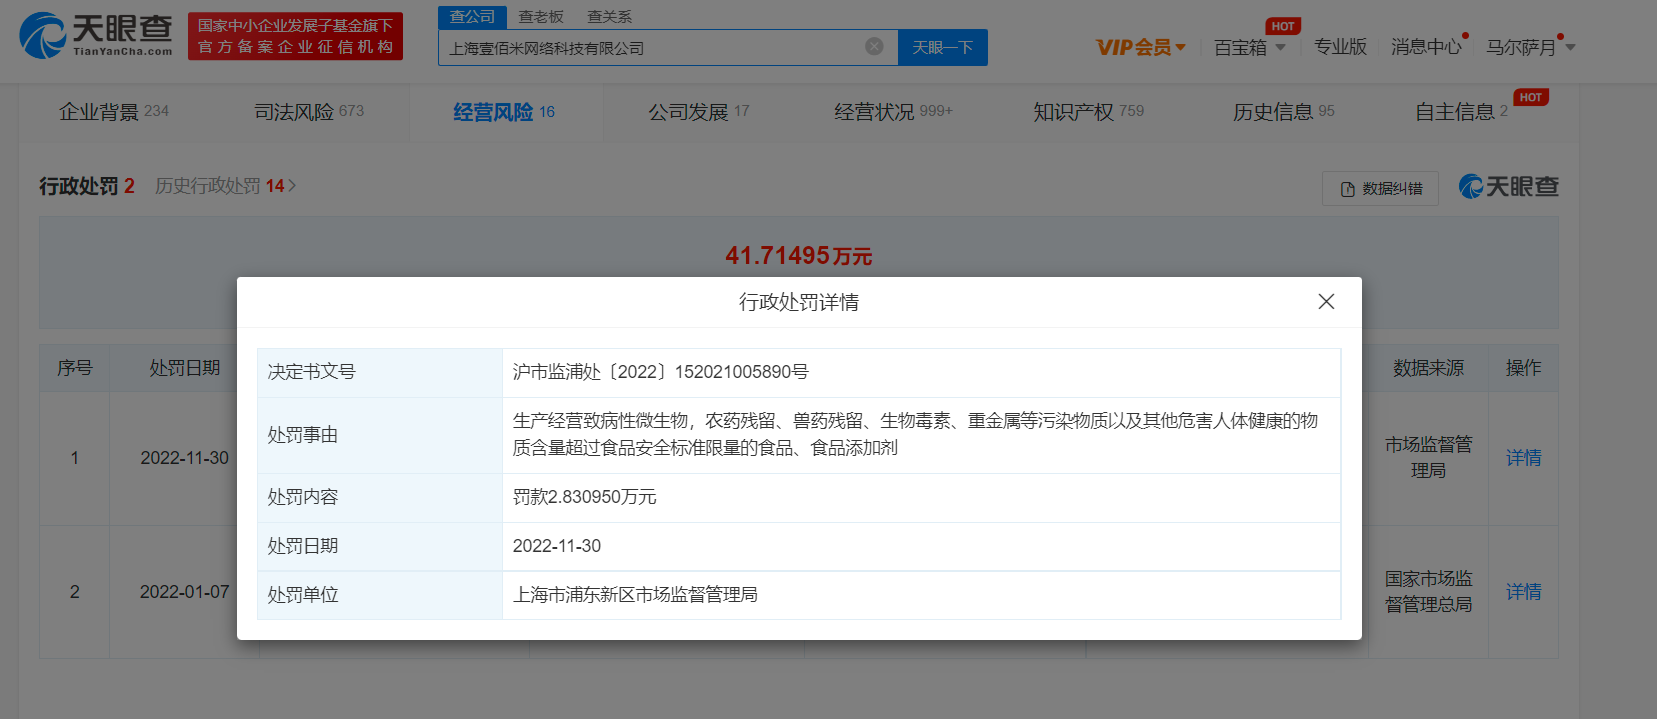Viewport: 1657px width, 719px height.
Task: Open the VIP会员 dropdown
Action: pos(1140,47)
